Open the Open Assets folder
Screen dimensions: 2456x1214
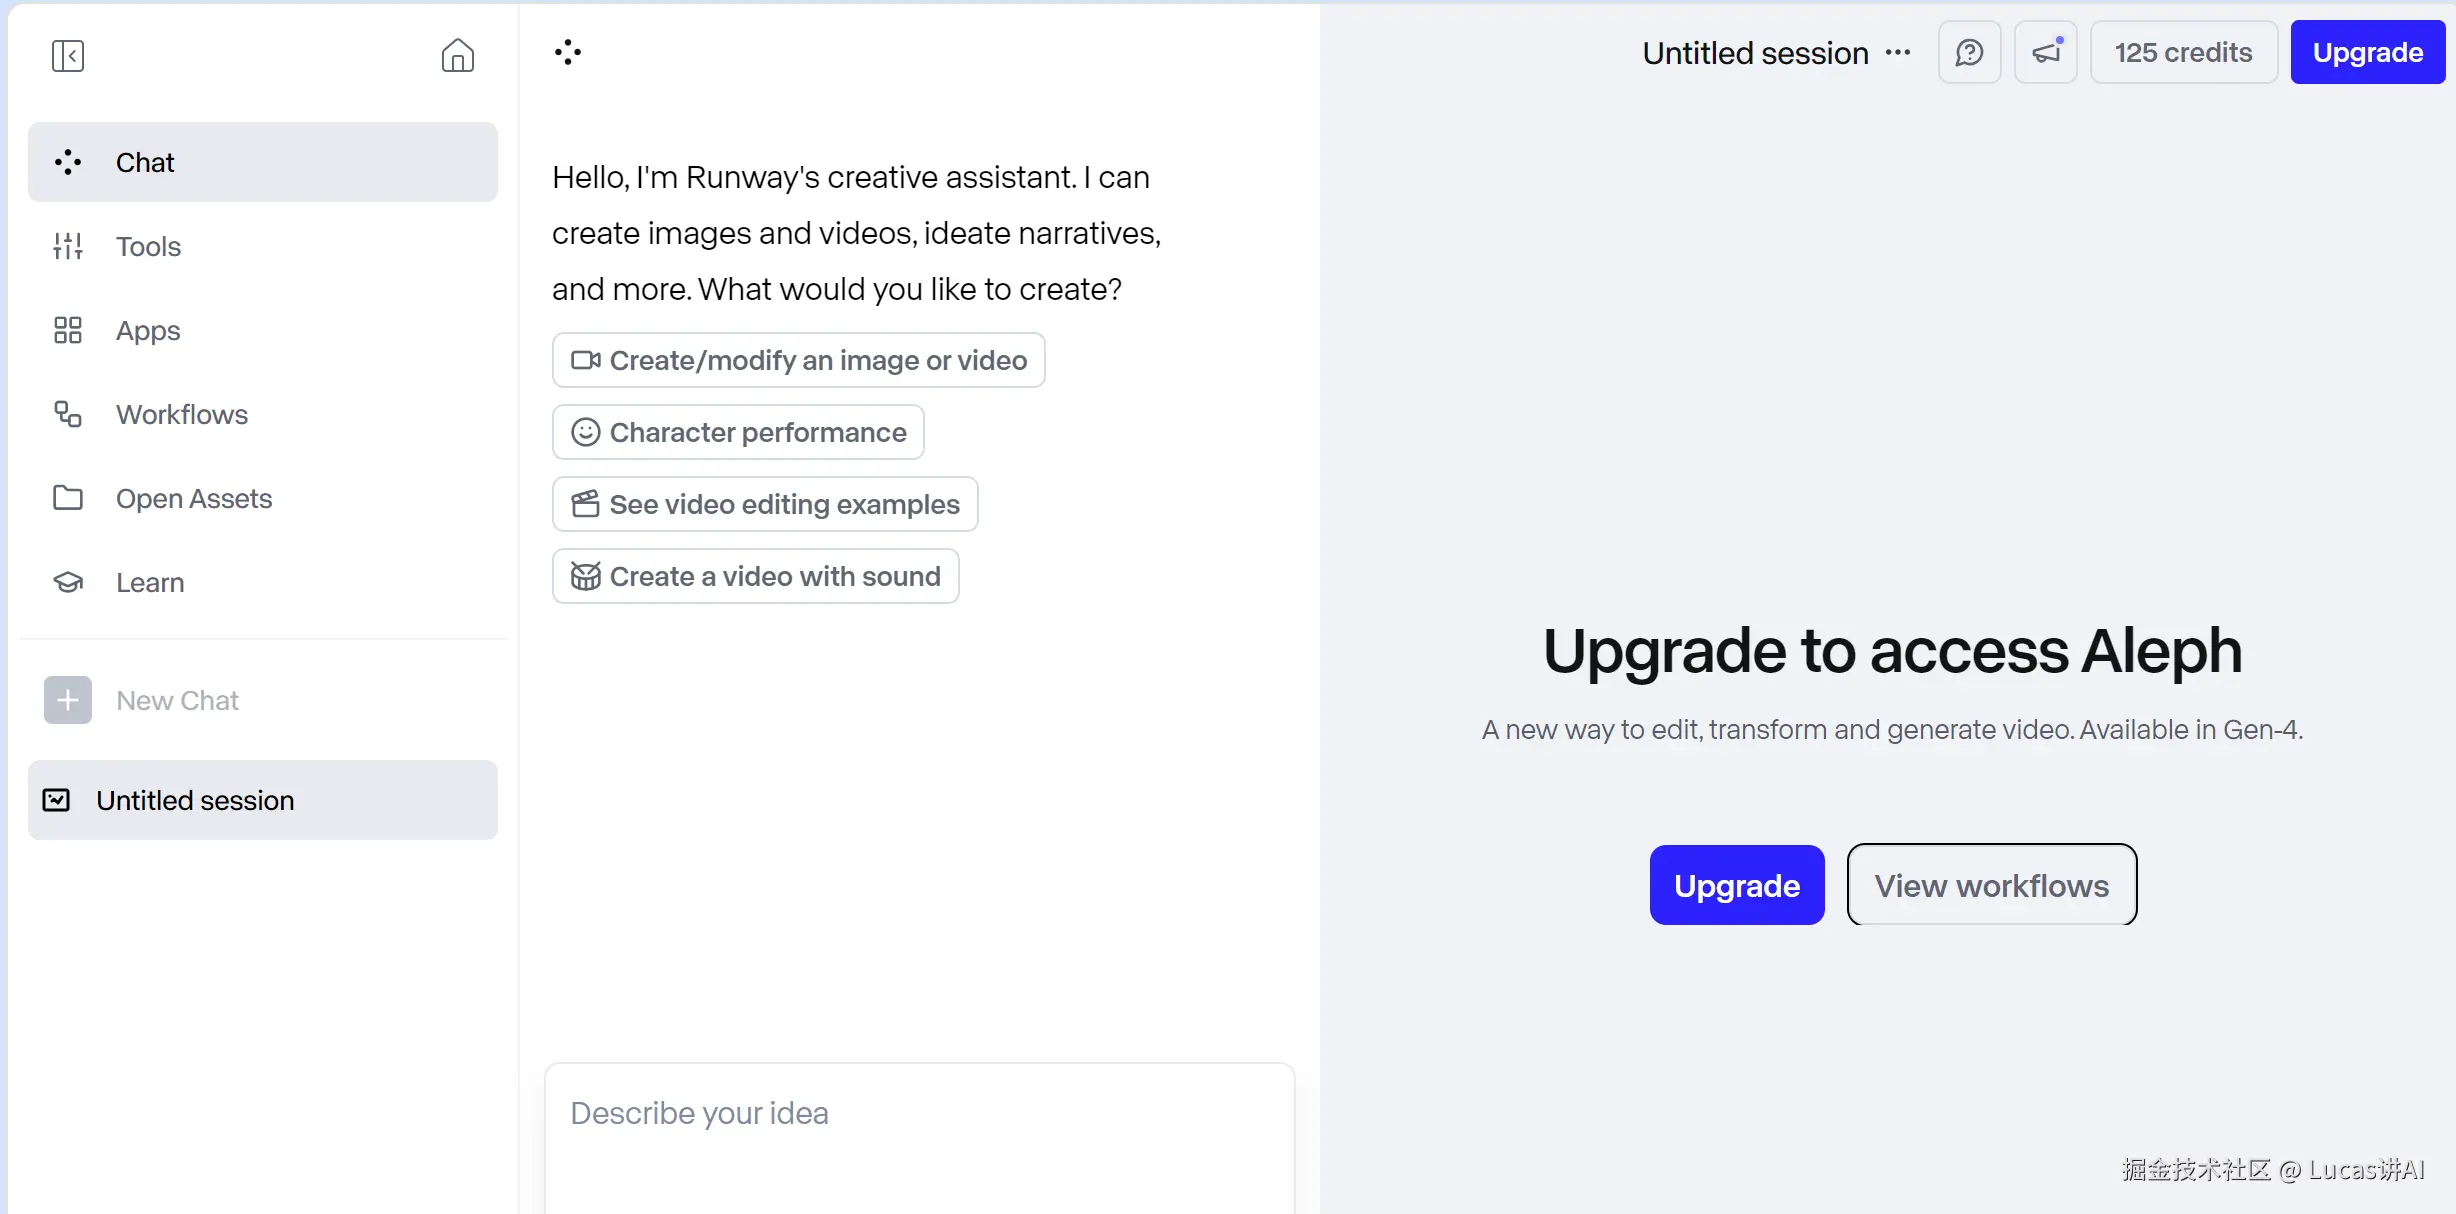pos(193,498)
